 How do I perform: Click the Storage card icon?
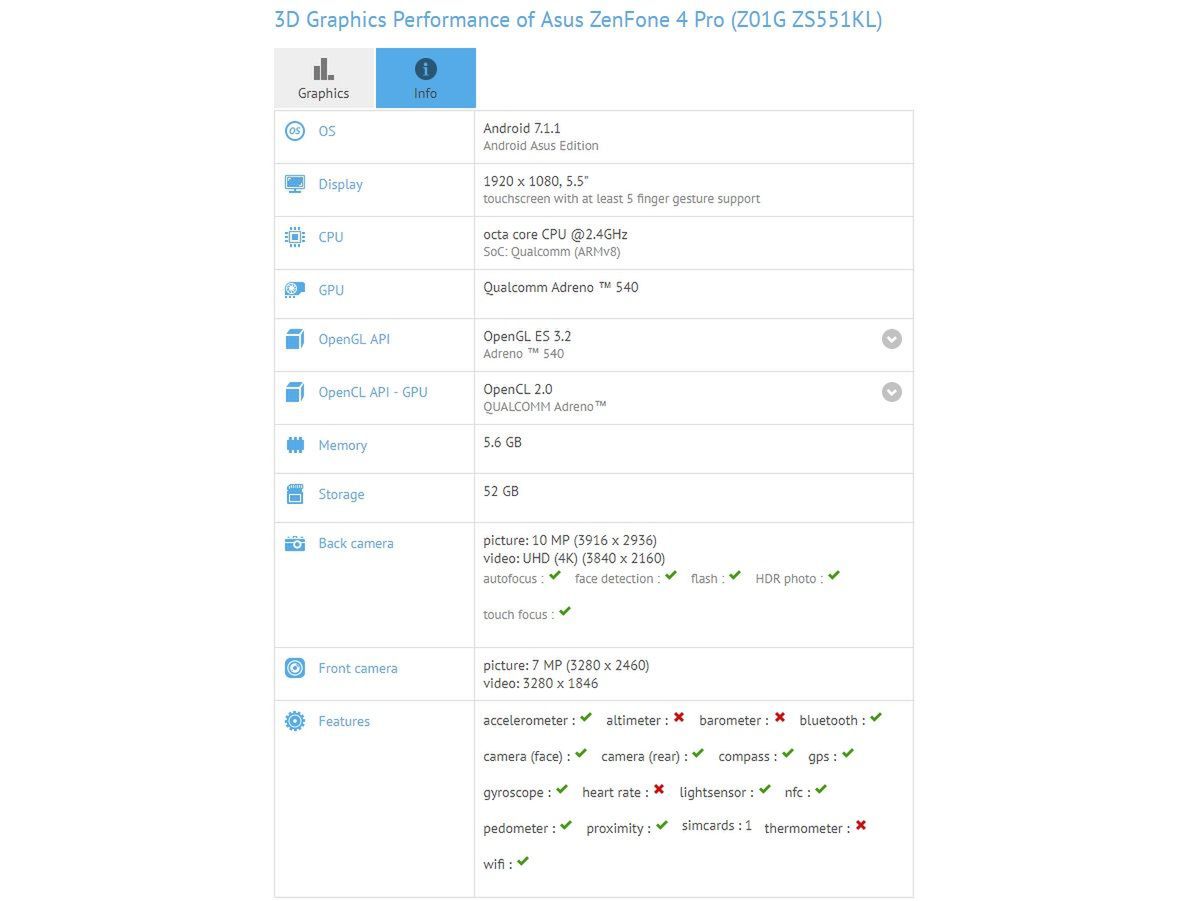click(x=294, y=494)
